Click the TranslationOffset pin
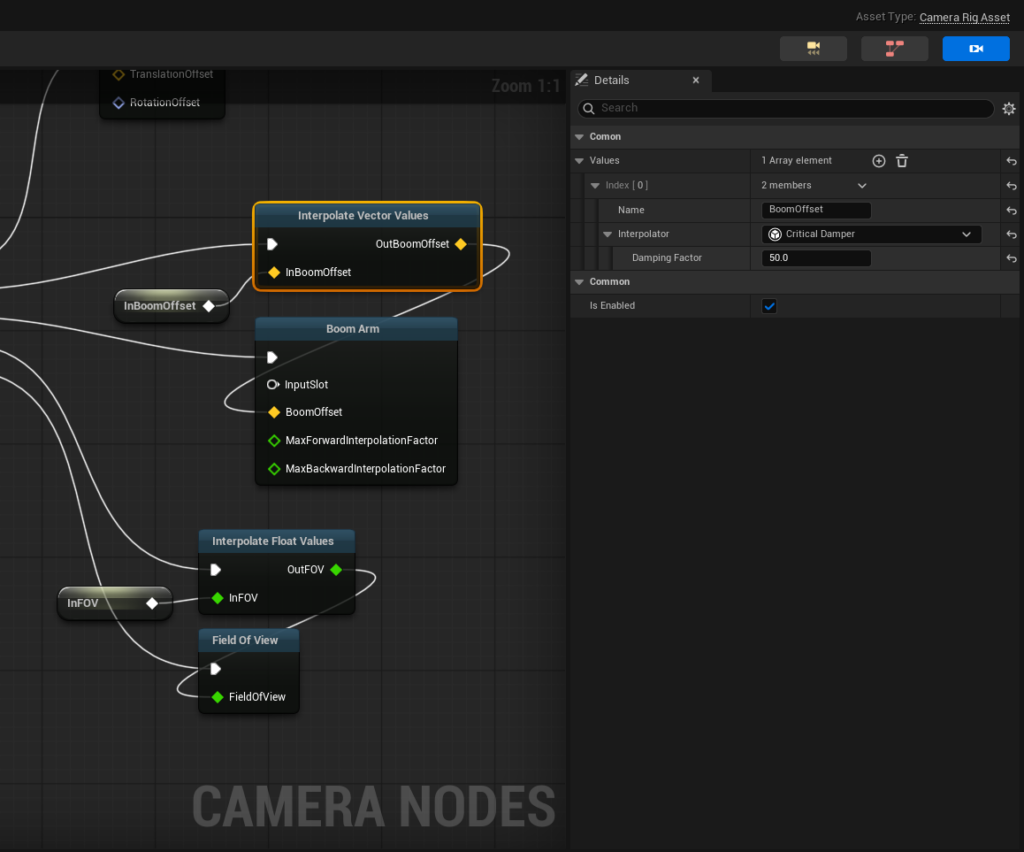This screenshot has width=1024, height=852. tap(118, 74)
